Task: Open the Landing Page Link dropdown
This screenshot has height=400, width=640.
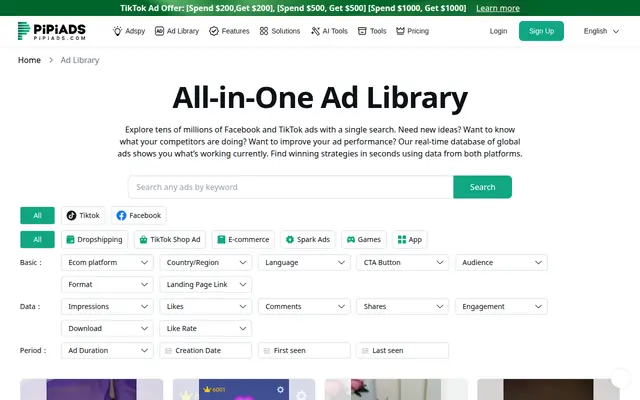Action: [206, 284]
